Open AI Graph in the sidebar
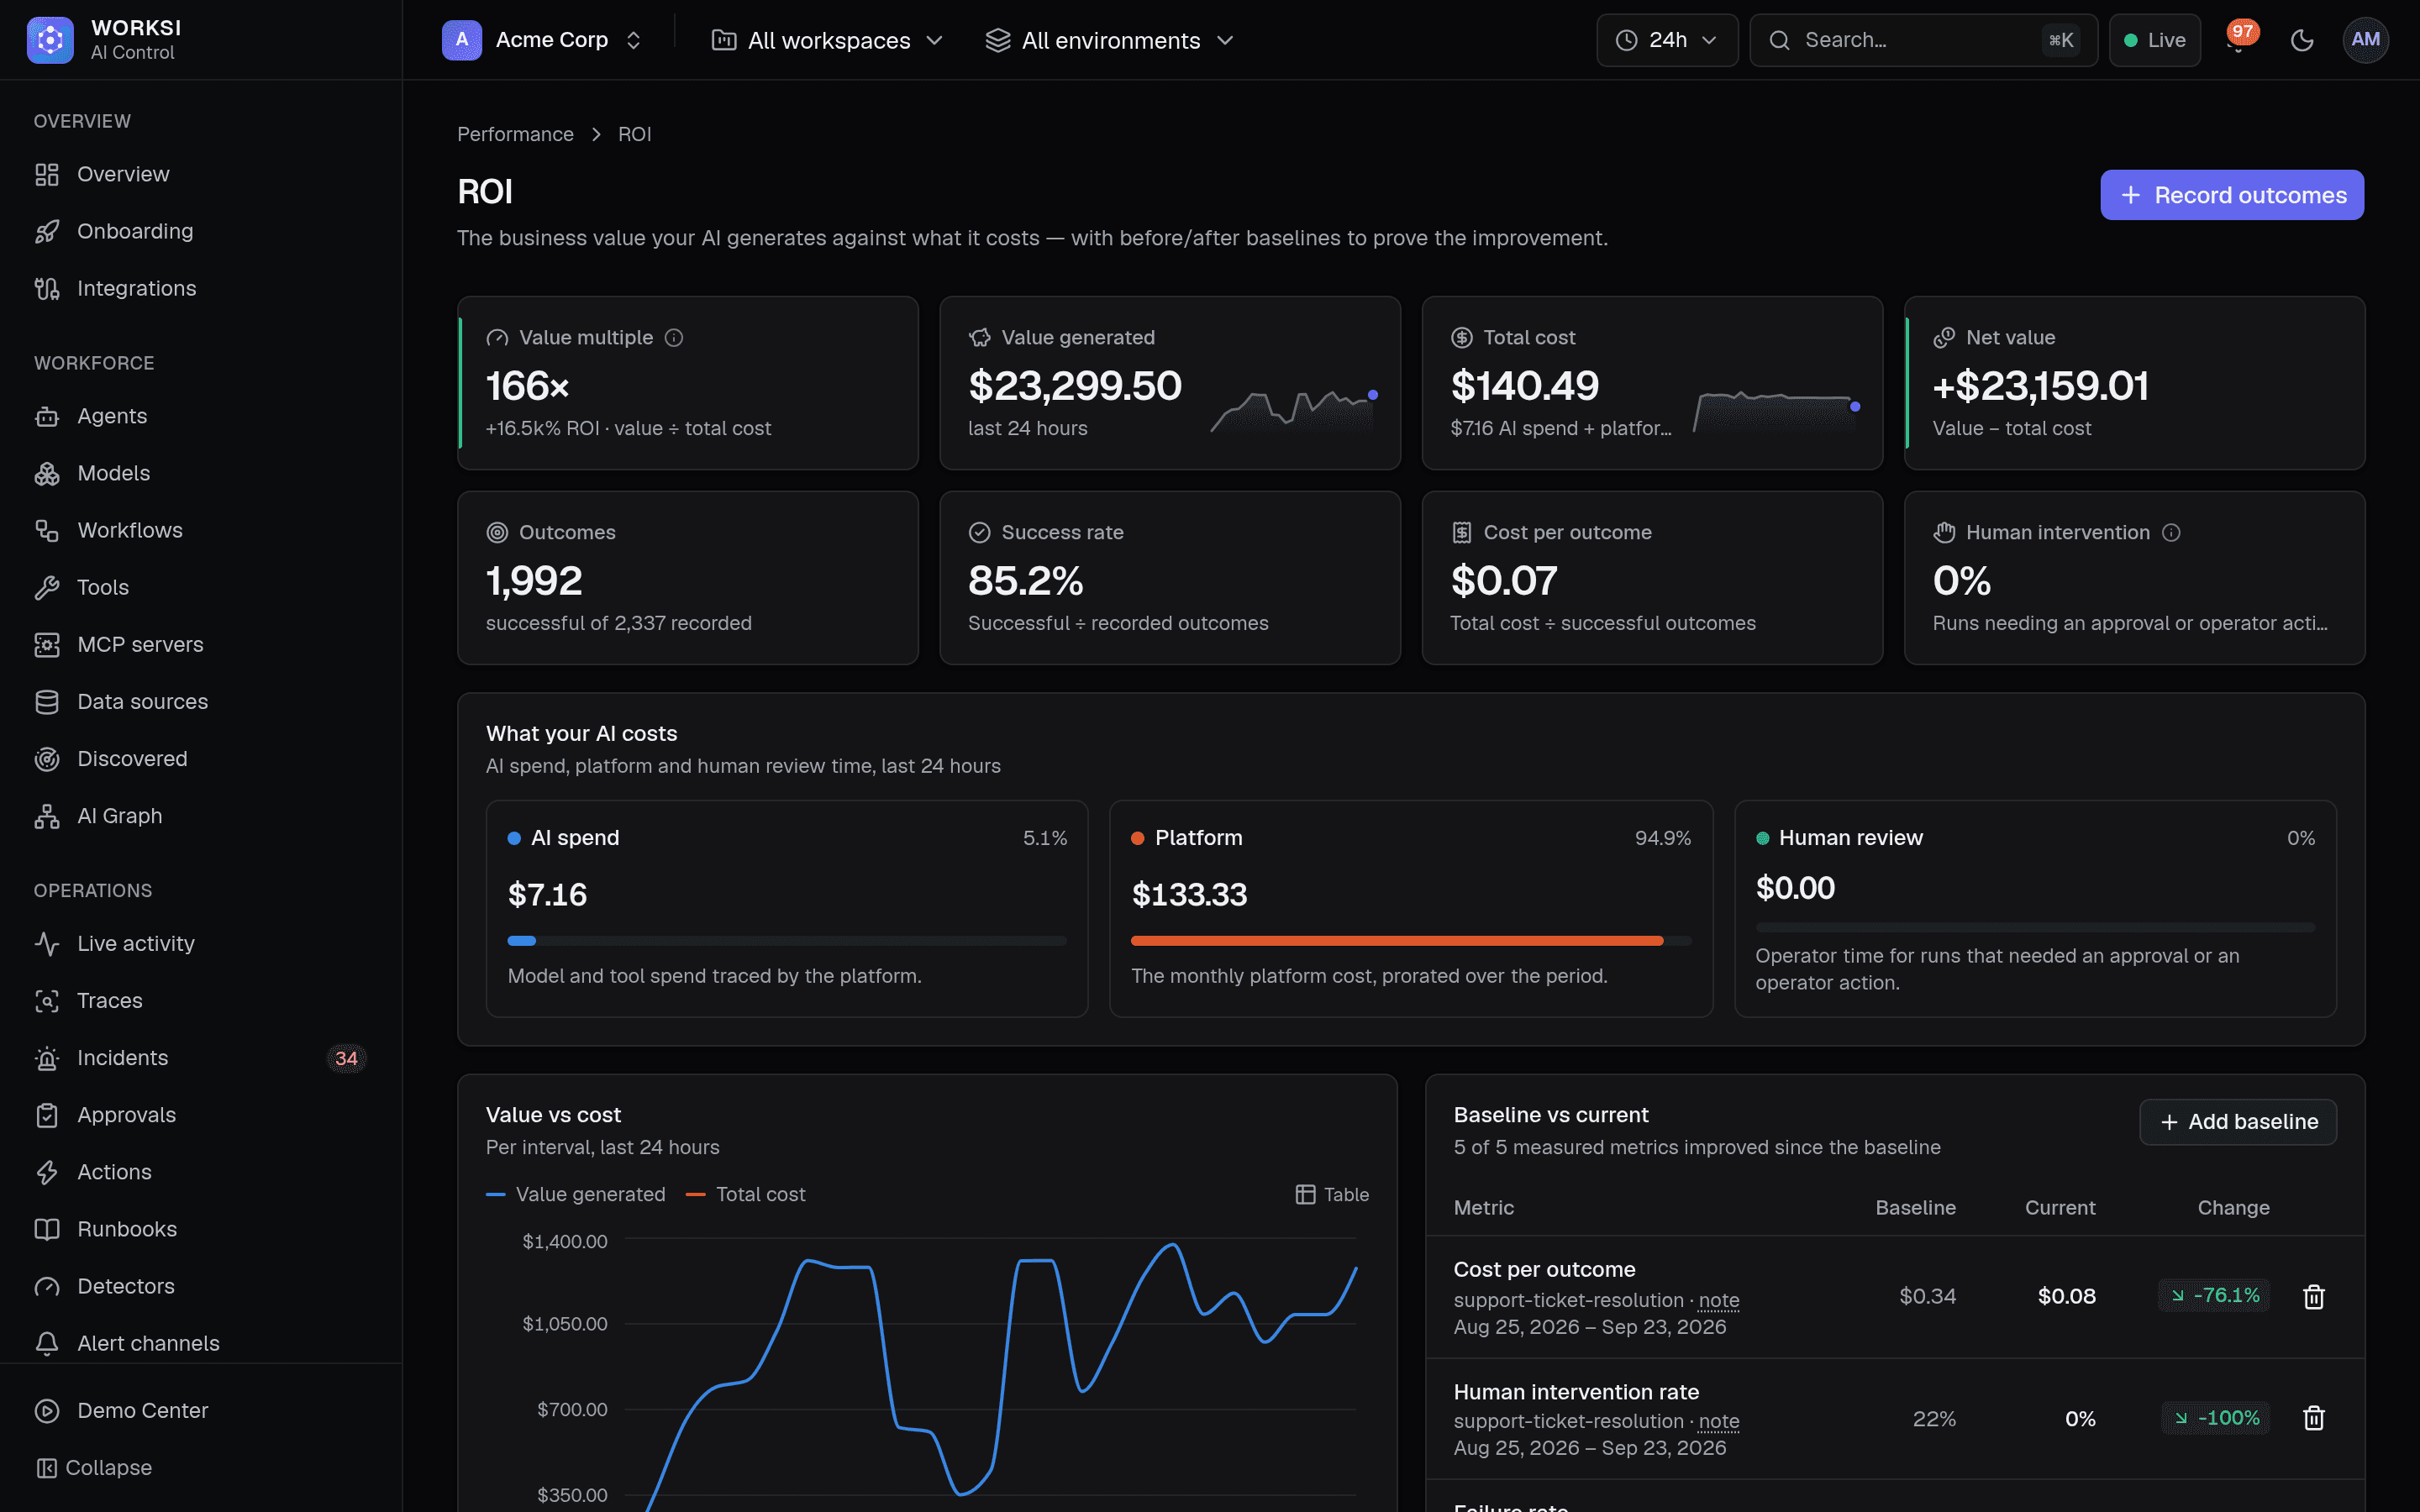 pyautogui.click(x=201, y=816)
